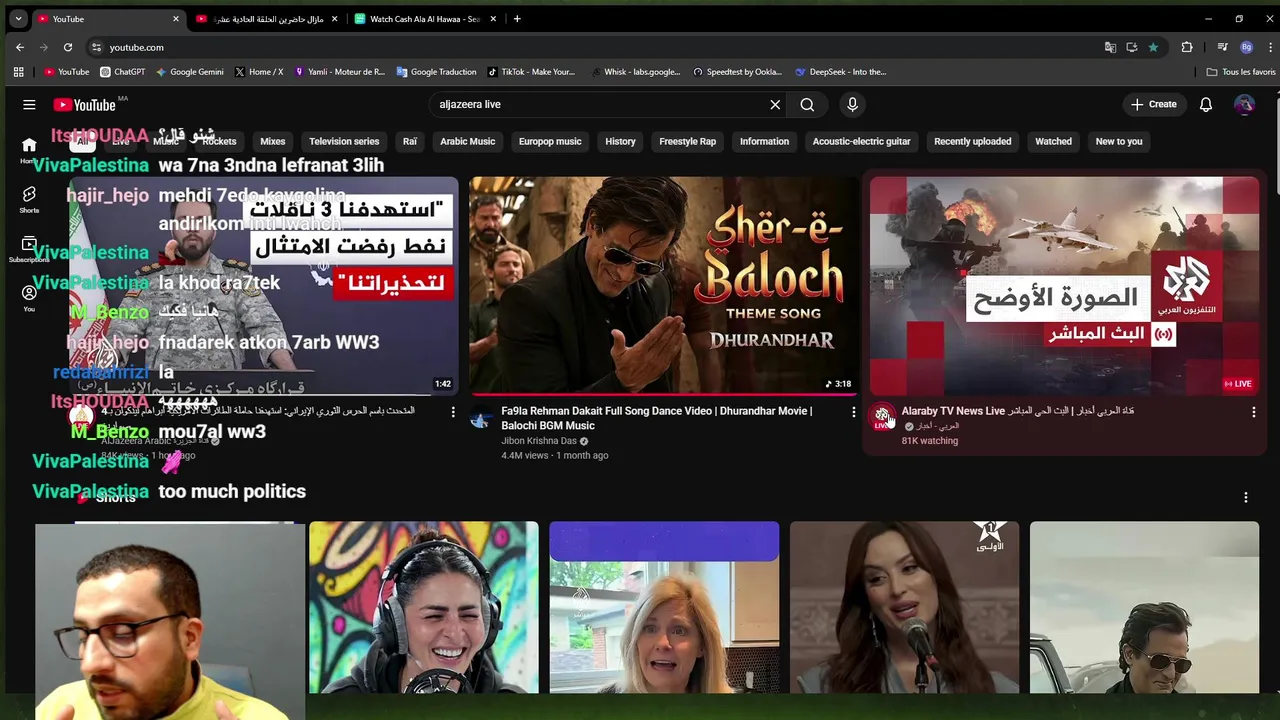Image resolution: width=1280 pixels, height=720 pixels.
Task: Open the Chrome profile avatar
Action: [1246, 47]
